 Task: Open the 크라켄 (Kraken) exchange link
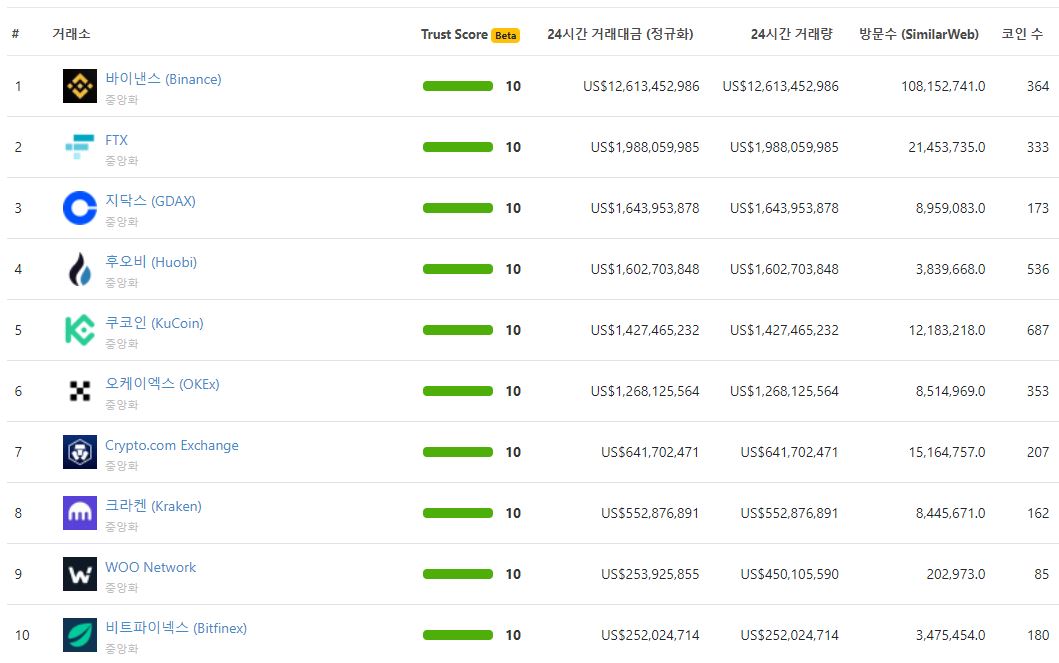click(x=153, y=506)
